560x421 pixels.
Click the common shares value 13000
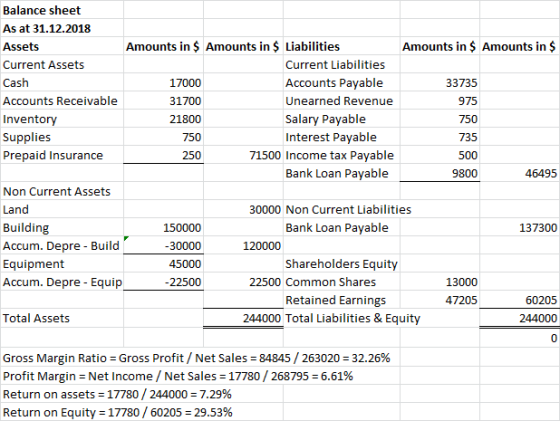coord(440,282)
